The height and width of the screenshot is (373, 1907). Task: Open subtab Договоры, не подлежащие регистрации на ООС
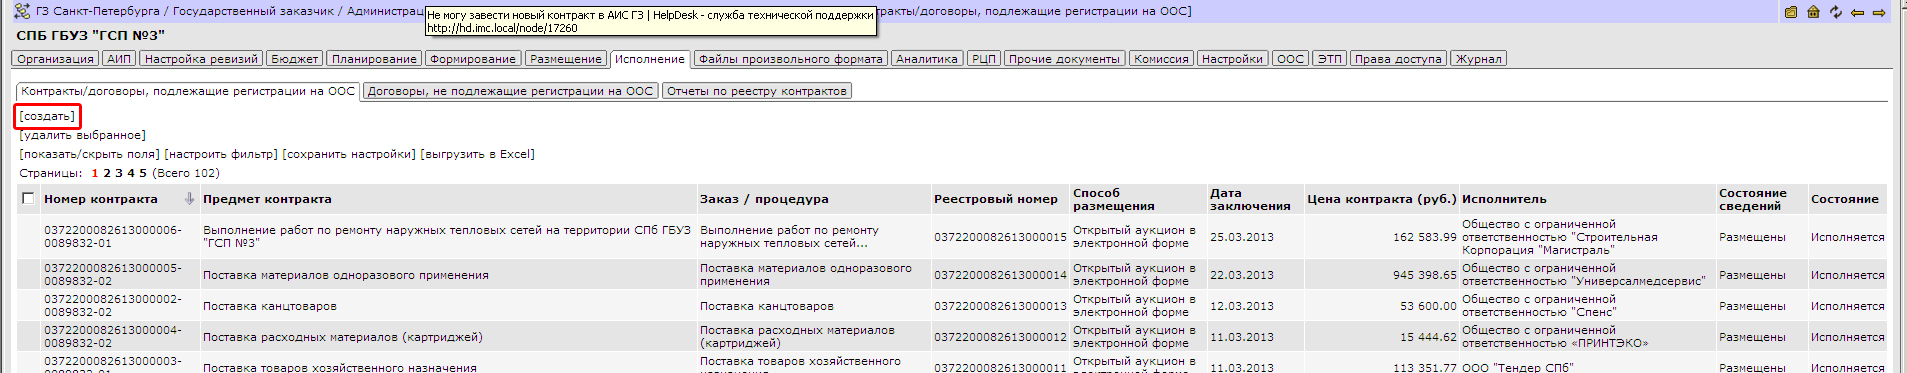click(x=510, y=91)
